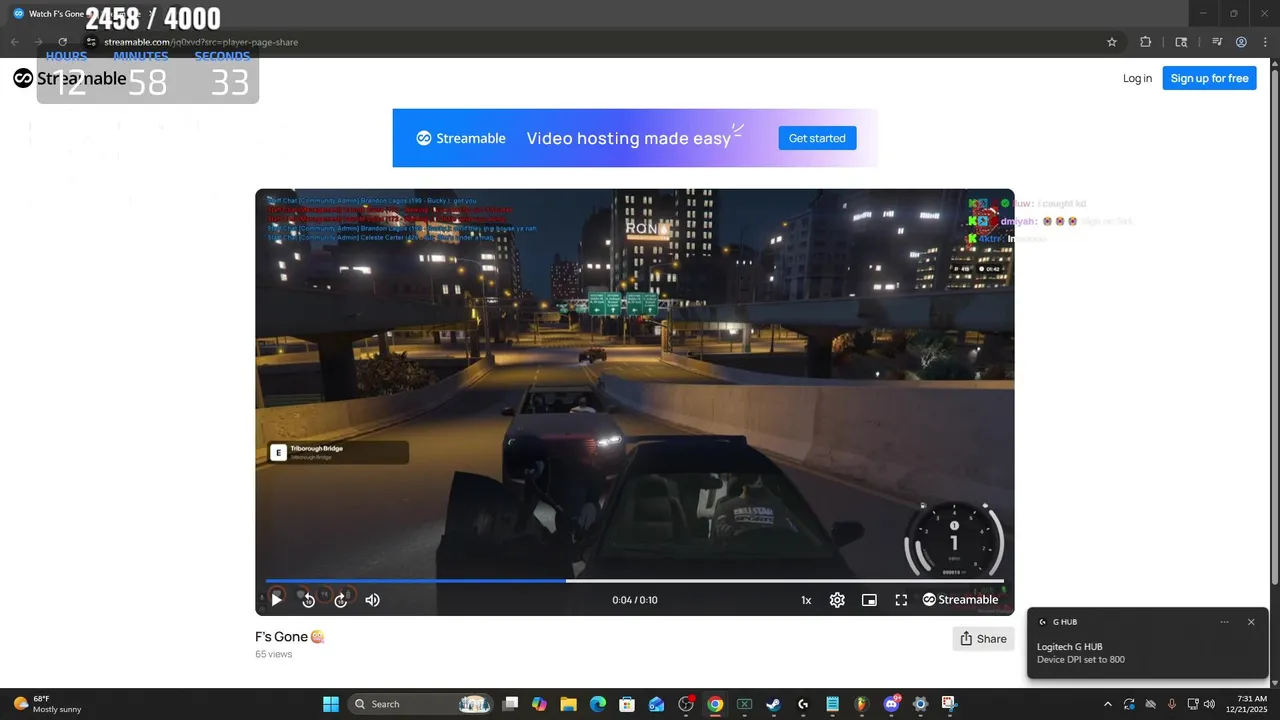1280x720 pixels.
Task: View site information next to the URL
Action: click(90, 42)
